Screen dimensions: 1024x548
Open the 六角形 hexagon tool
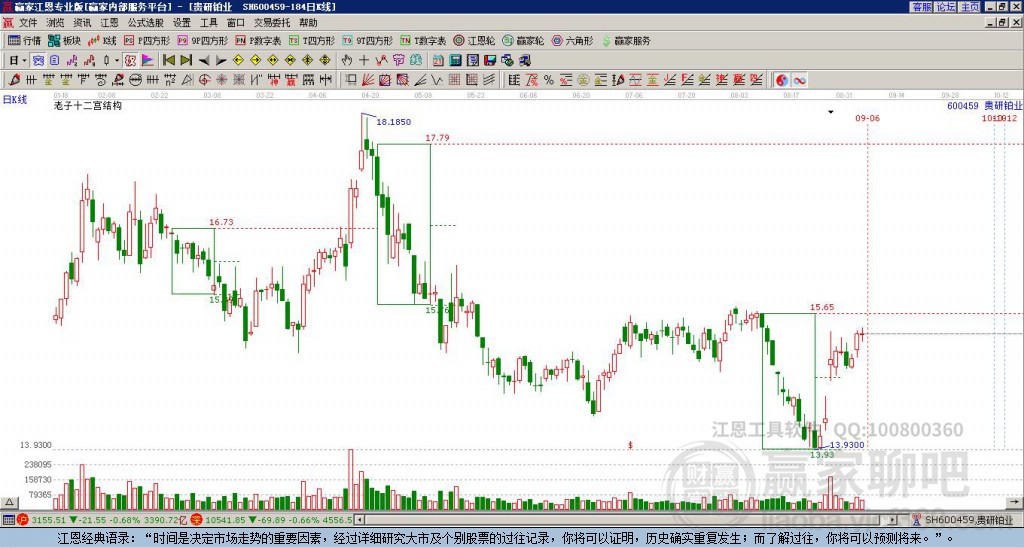[572, 40]
